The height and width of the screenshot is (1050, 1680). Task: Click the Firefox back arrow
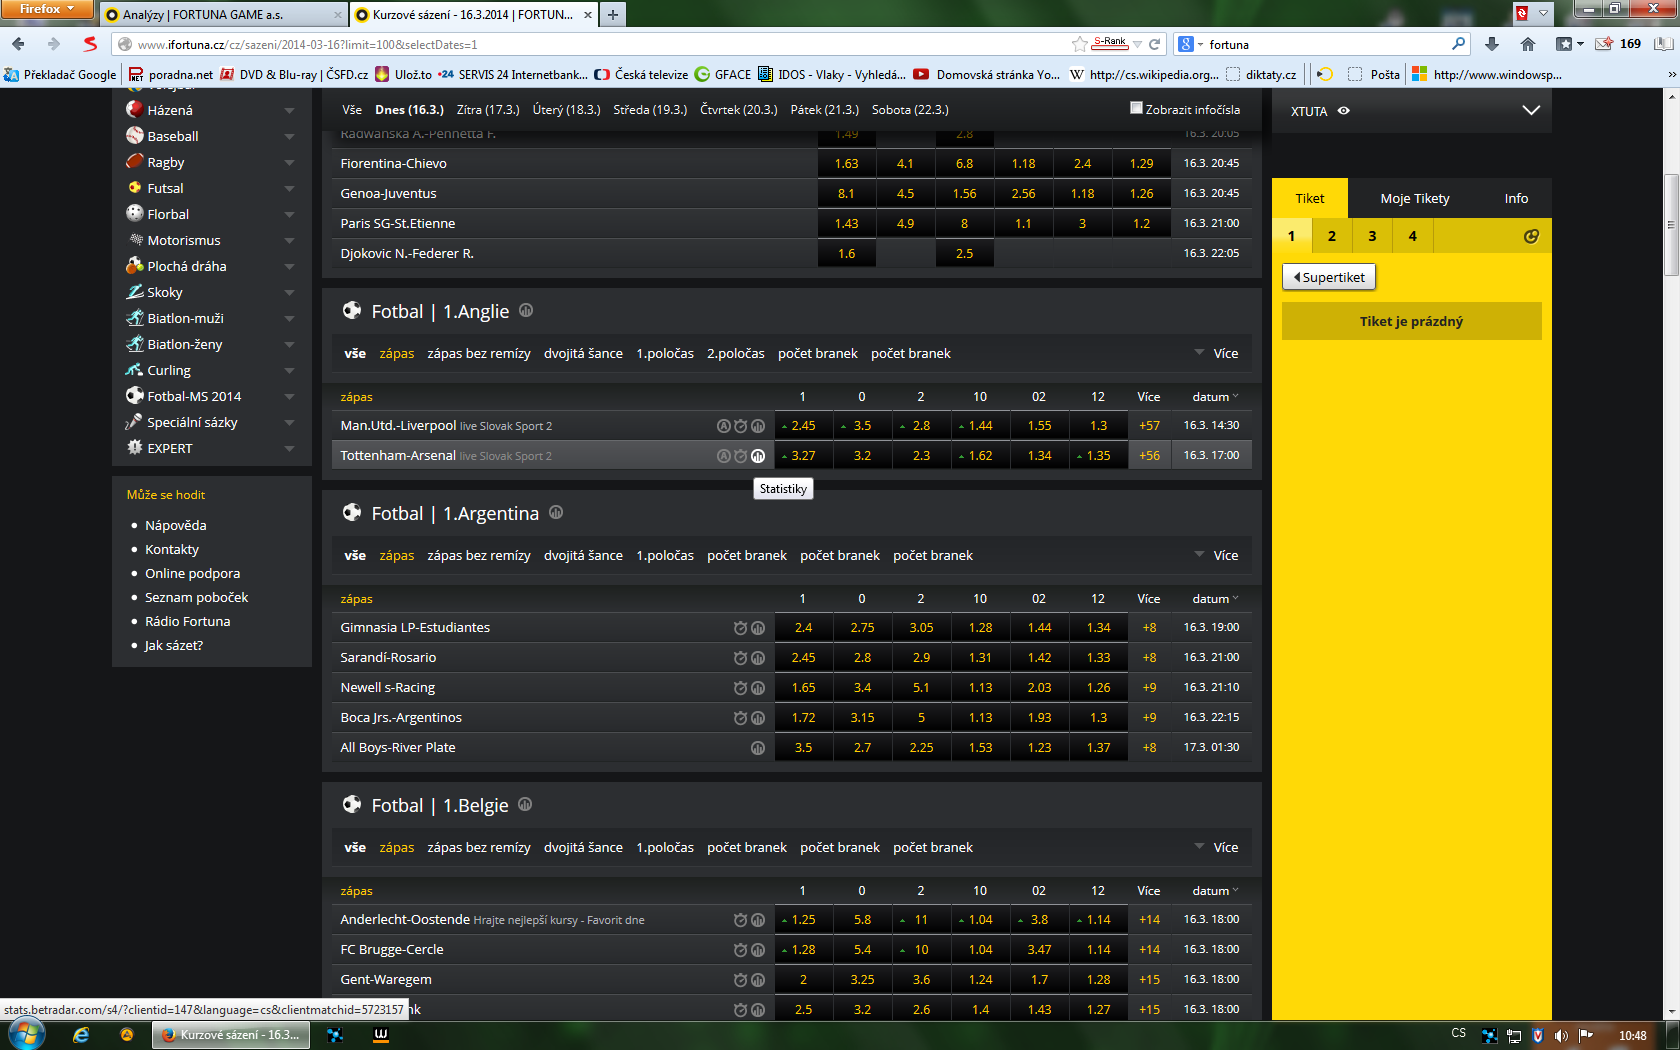tap(19, 44)
